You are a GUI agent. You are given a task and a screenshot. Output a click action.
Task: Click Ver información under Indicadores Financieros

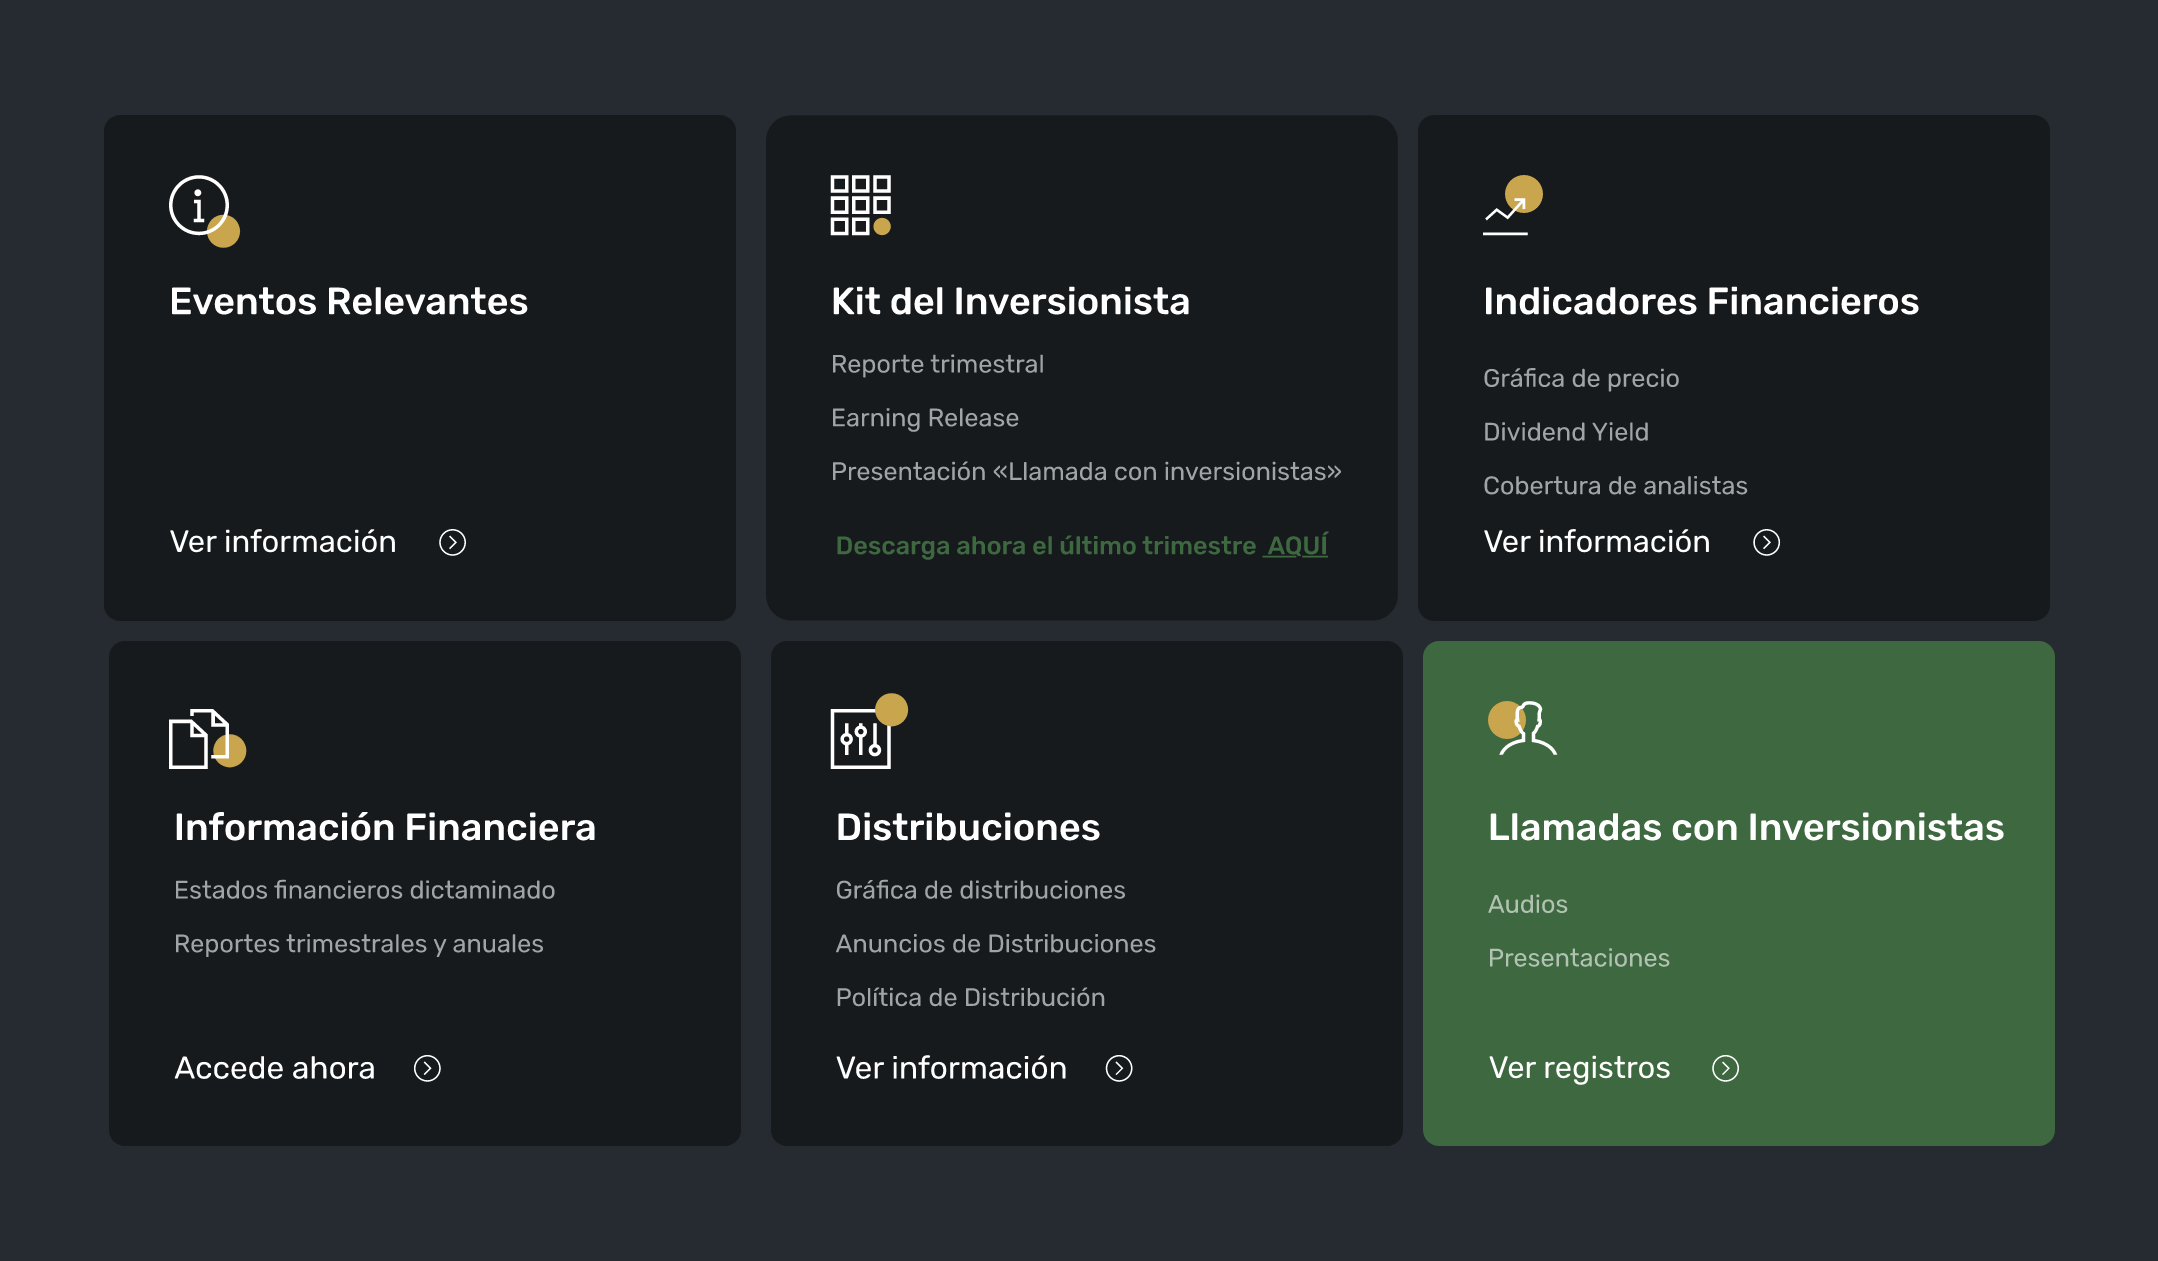[x=1596, y=542]
